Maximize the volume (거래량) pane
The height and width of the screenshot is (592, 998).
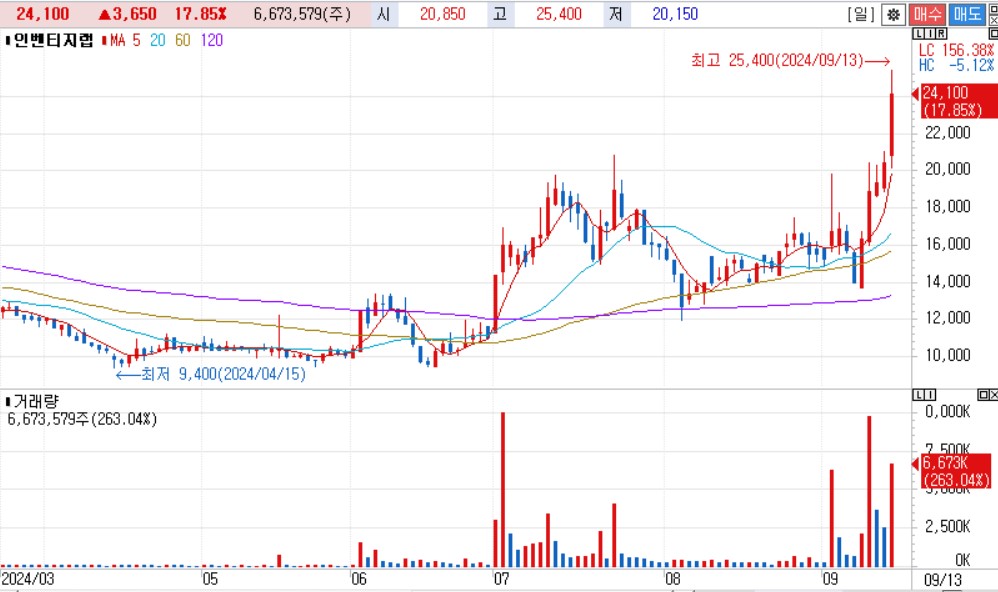pos(983,395)
